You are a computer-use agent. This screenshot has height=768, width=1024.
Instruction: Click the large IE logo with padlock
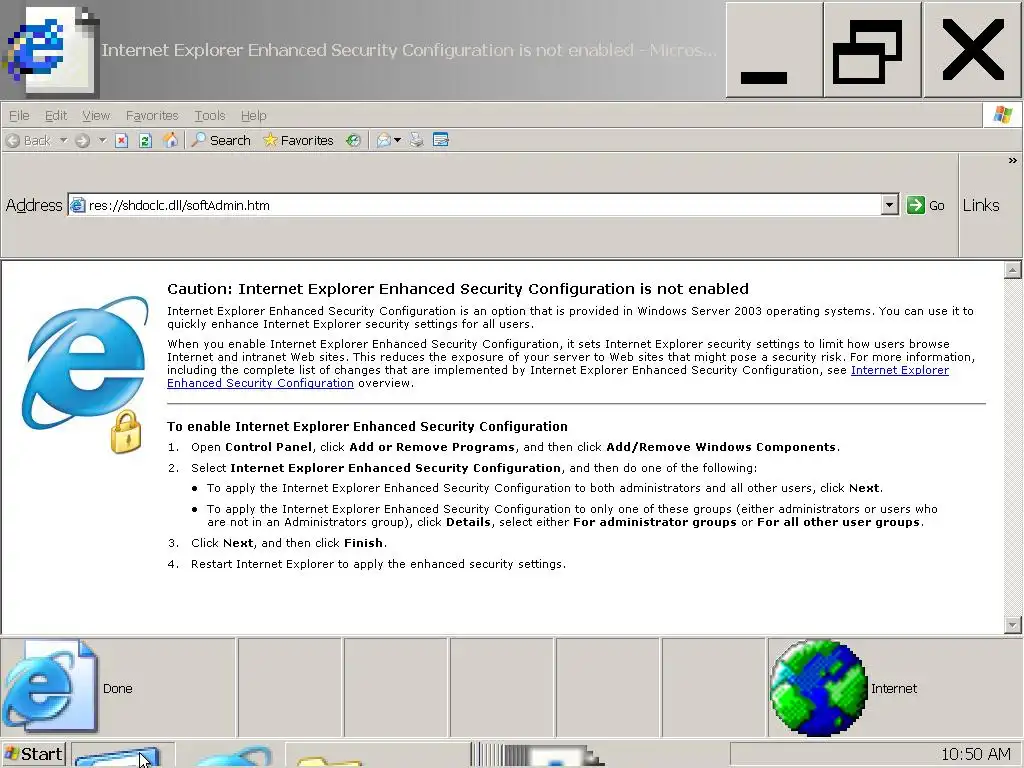[x=84, y=374]
